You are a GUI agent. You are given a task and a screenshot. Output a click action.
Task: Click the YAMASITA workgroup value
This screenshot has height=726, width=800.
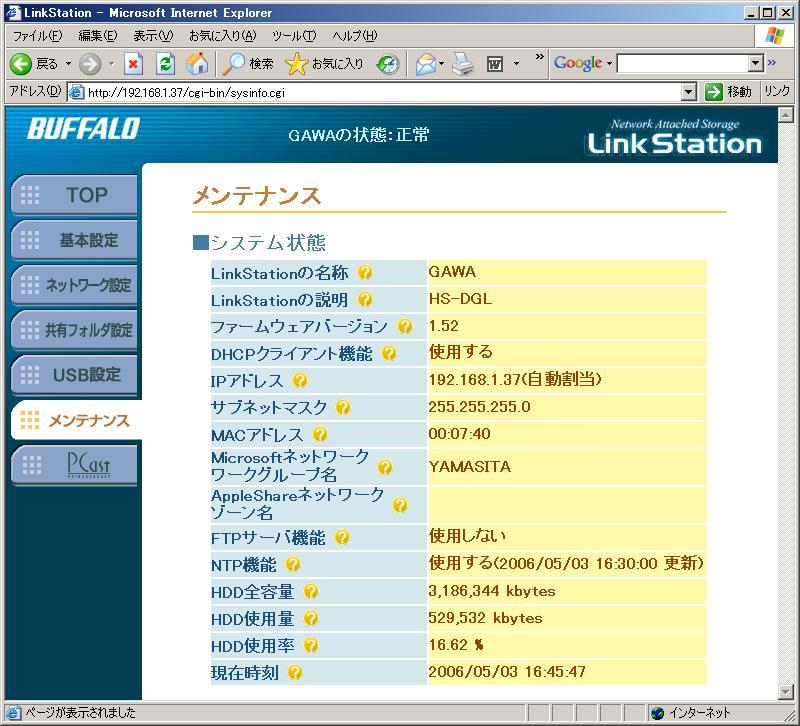pos(470,467)
